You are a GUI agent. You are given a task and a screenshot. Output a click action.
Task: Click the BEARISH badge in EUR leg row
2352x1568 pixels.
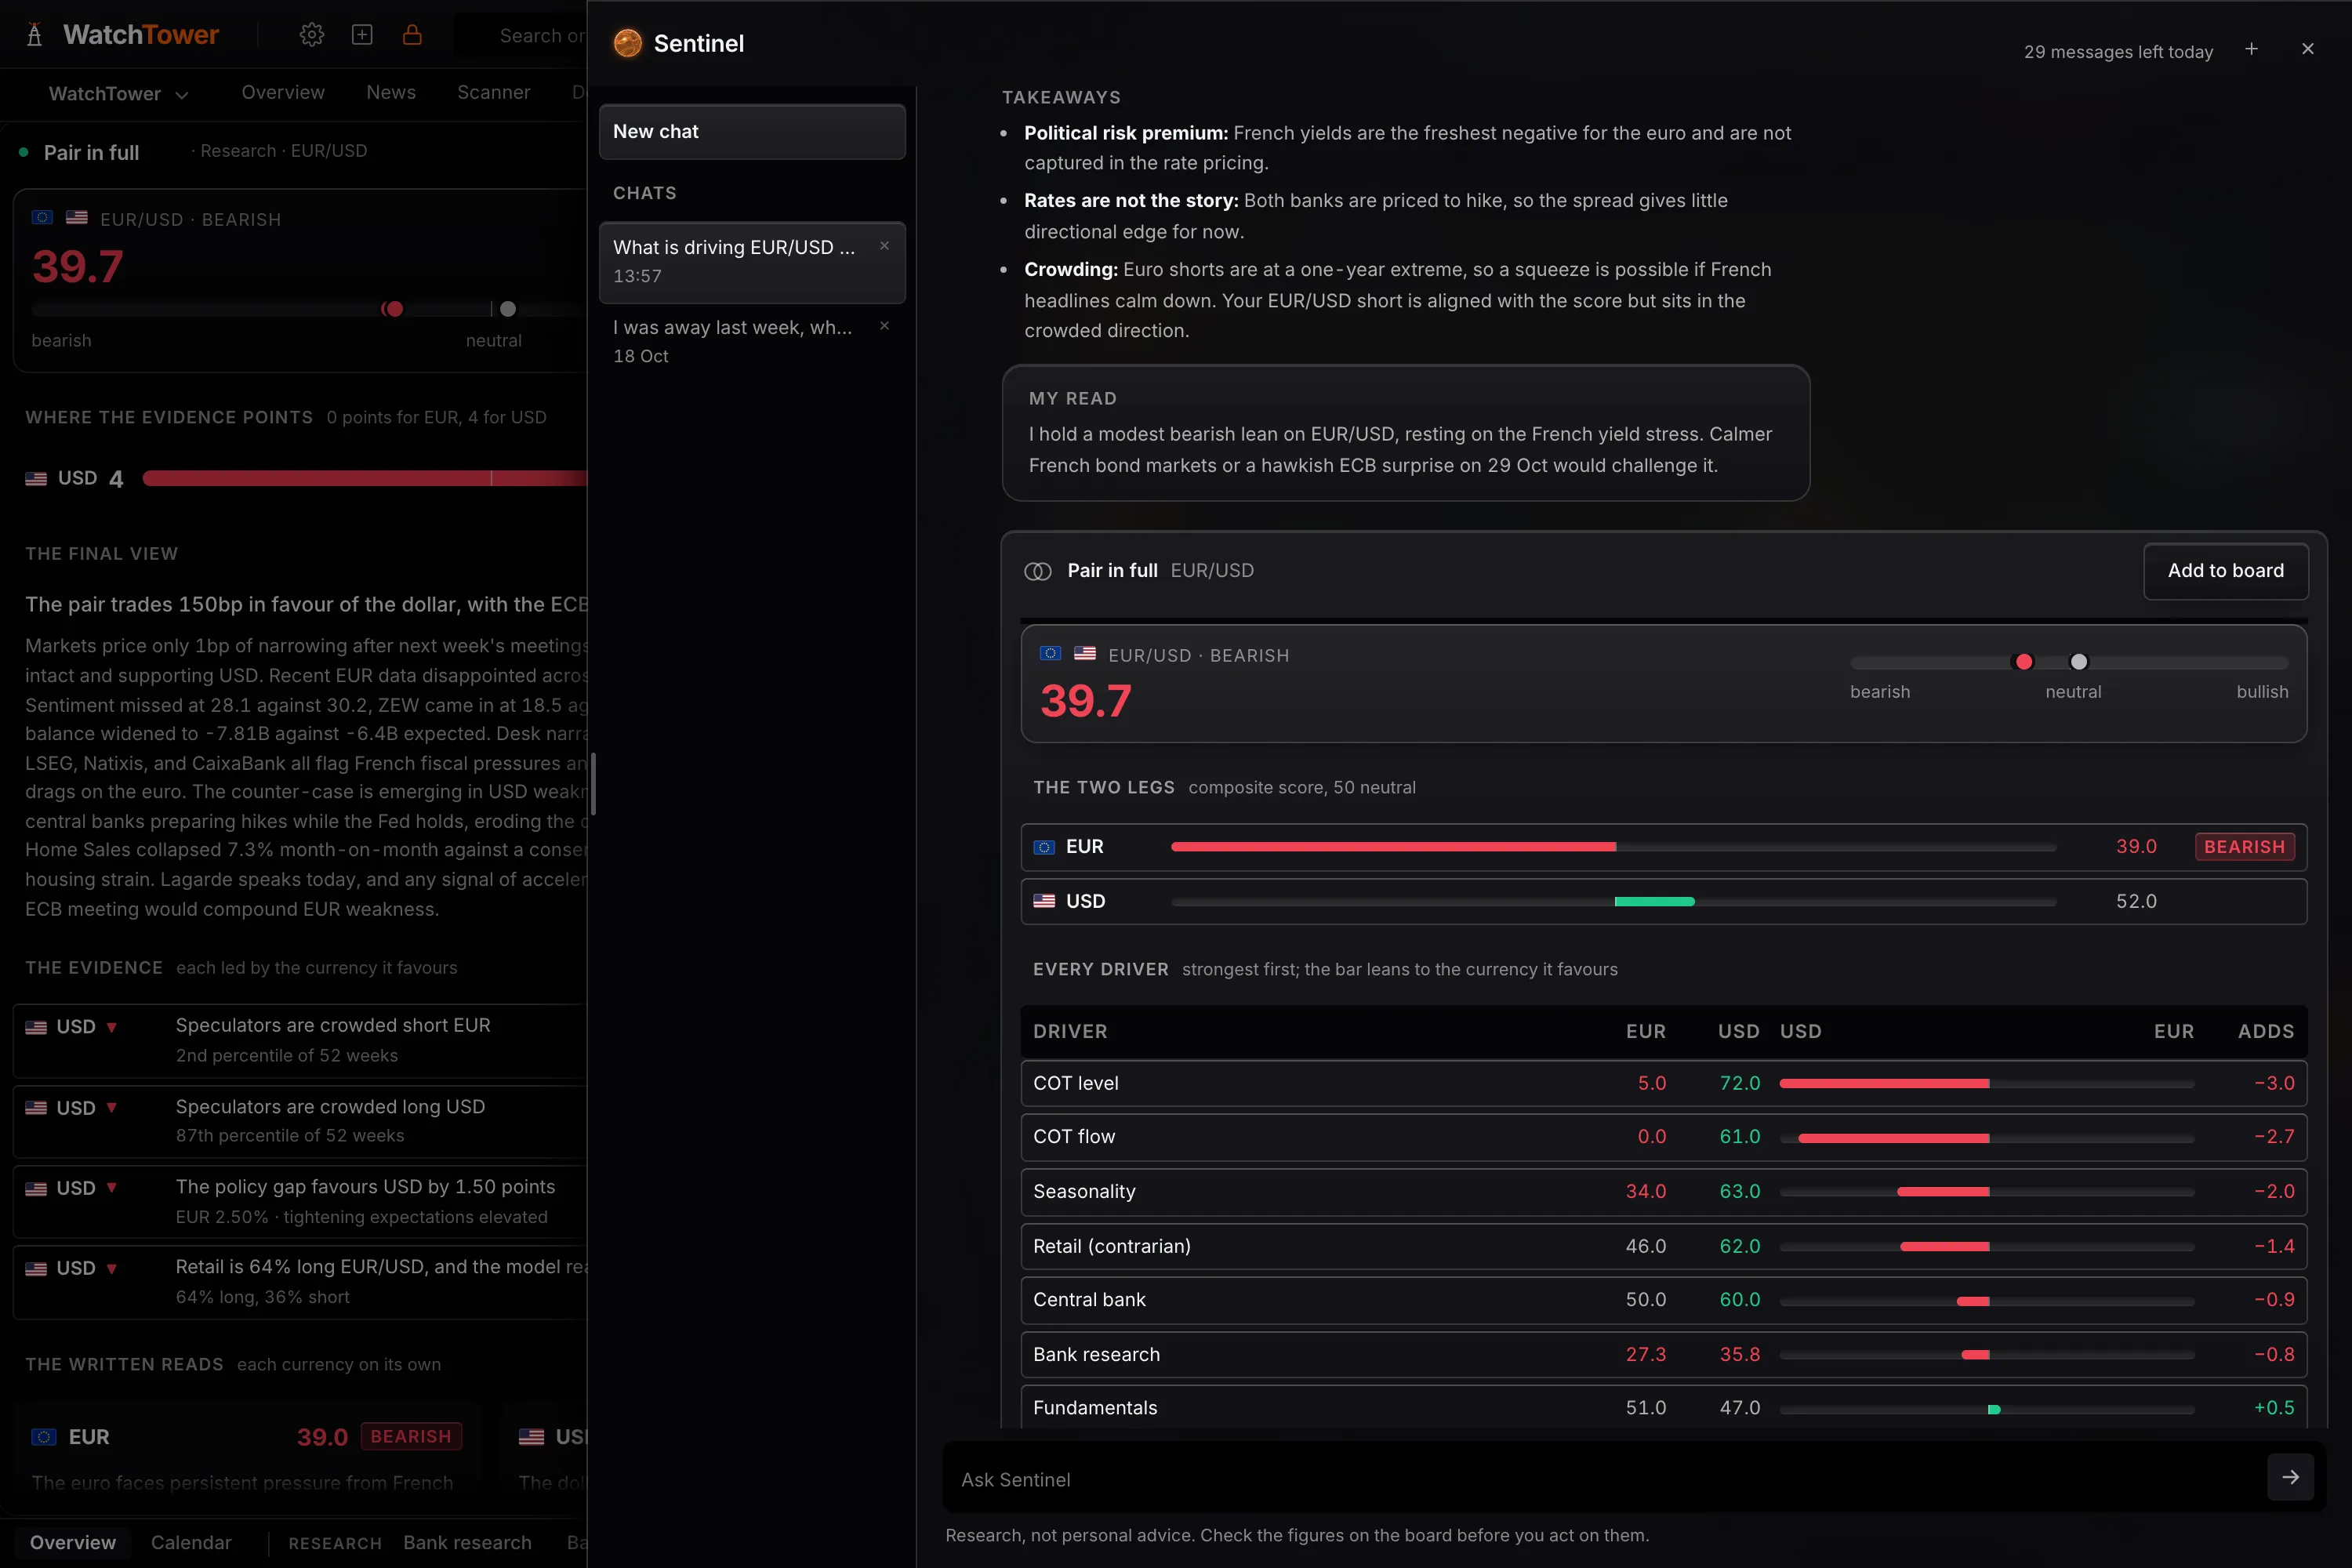(2244, 847)
